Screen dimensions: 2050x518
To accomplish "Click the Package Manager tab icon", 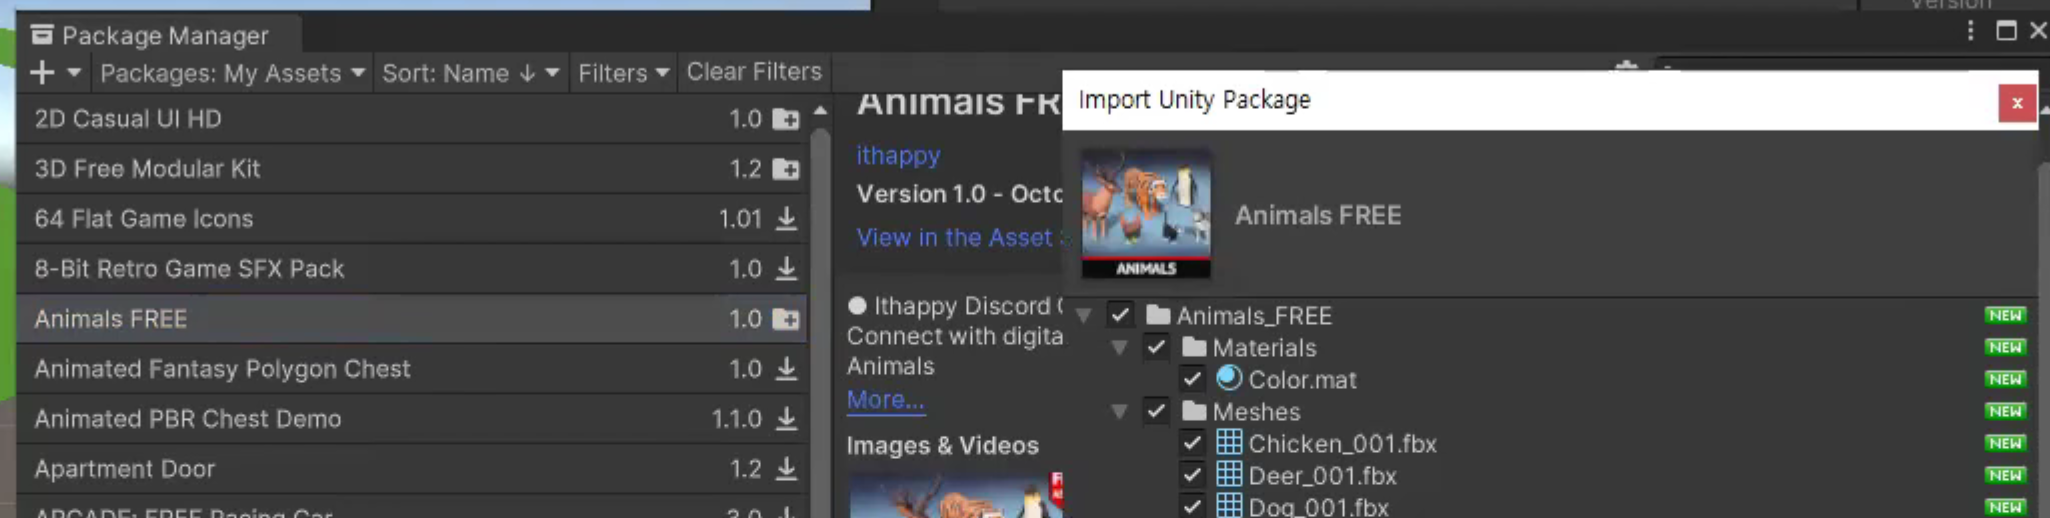I will 42,35.
